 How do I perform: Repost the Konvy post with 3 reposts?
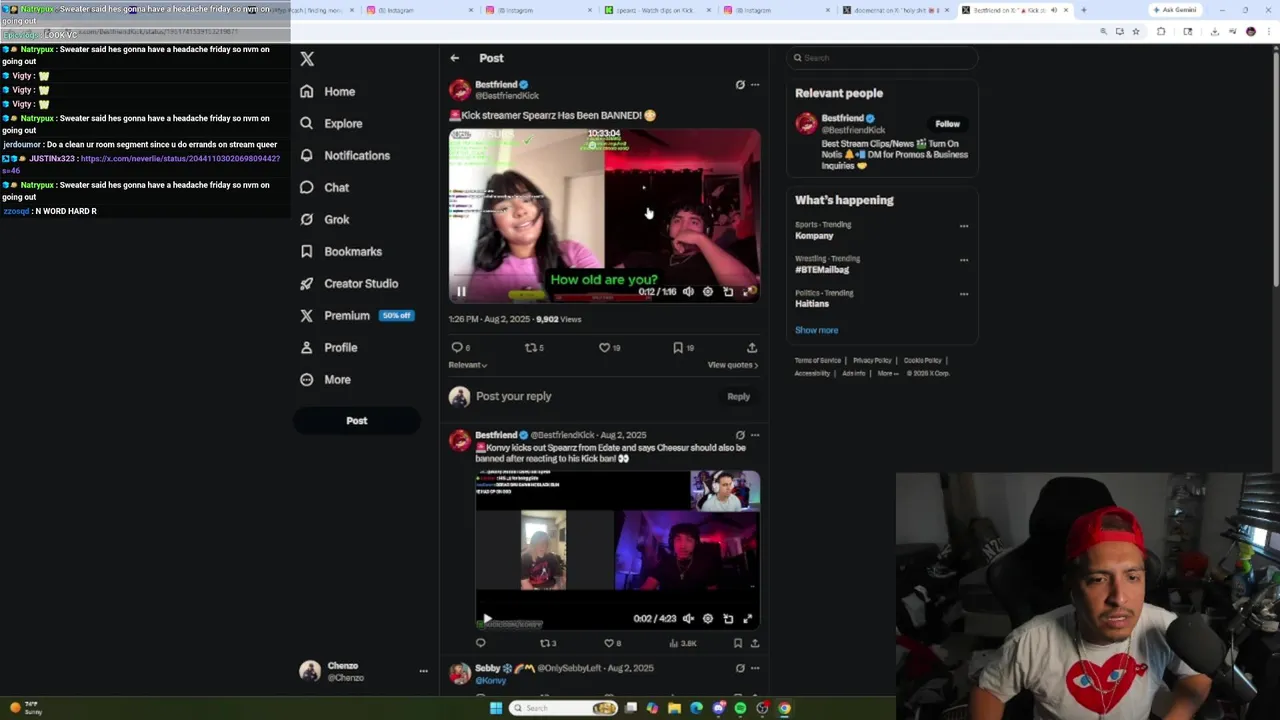click(547, 643)
